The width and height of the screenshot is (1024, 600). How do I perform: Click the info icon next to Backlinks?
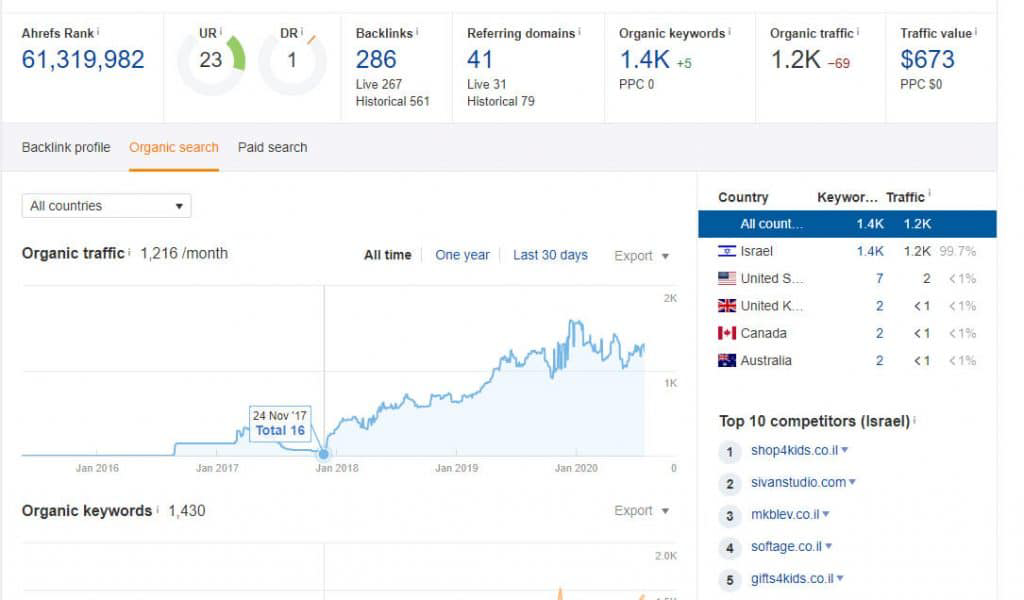(x=417, y=30)
